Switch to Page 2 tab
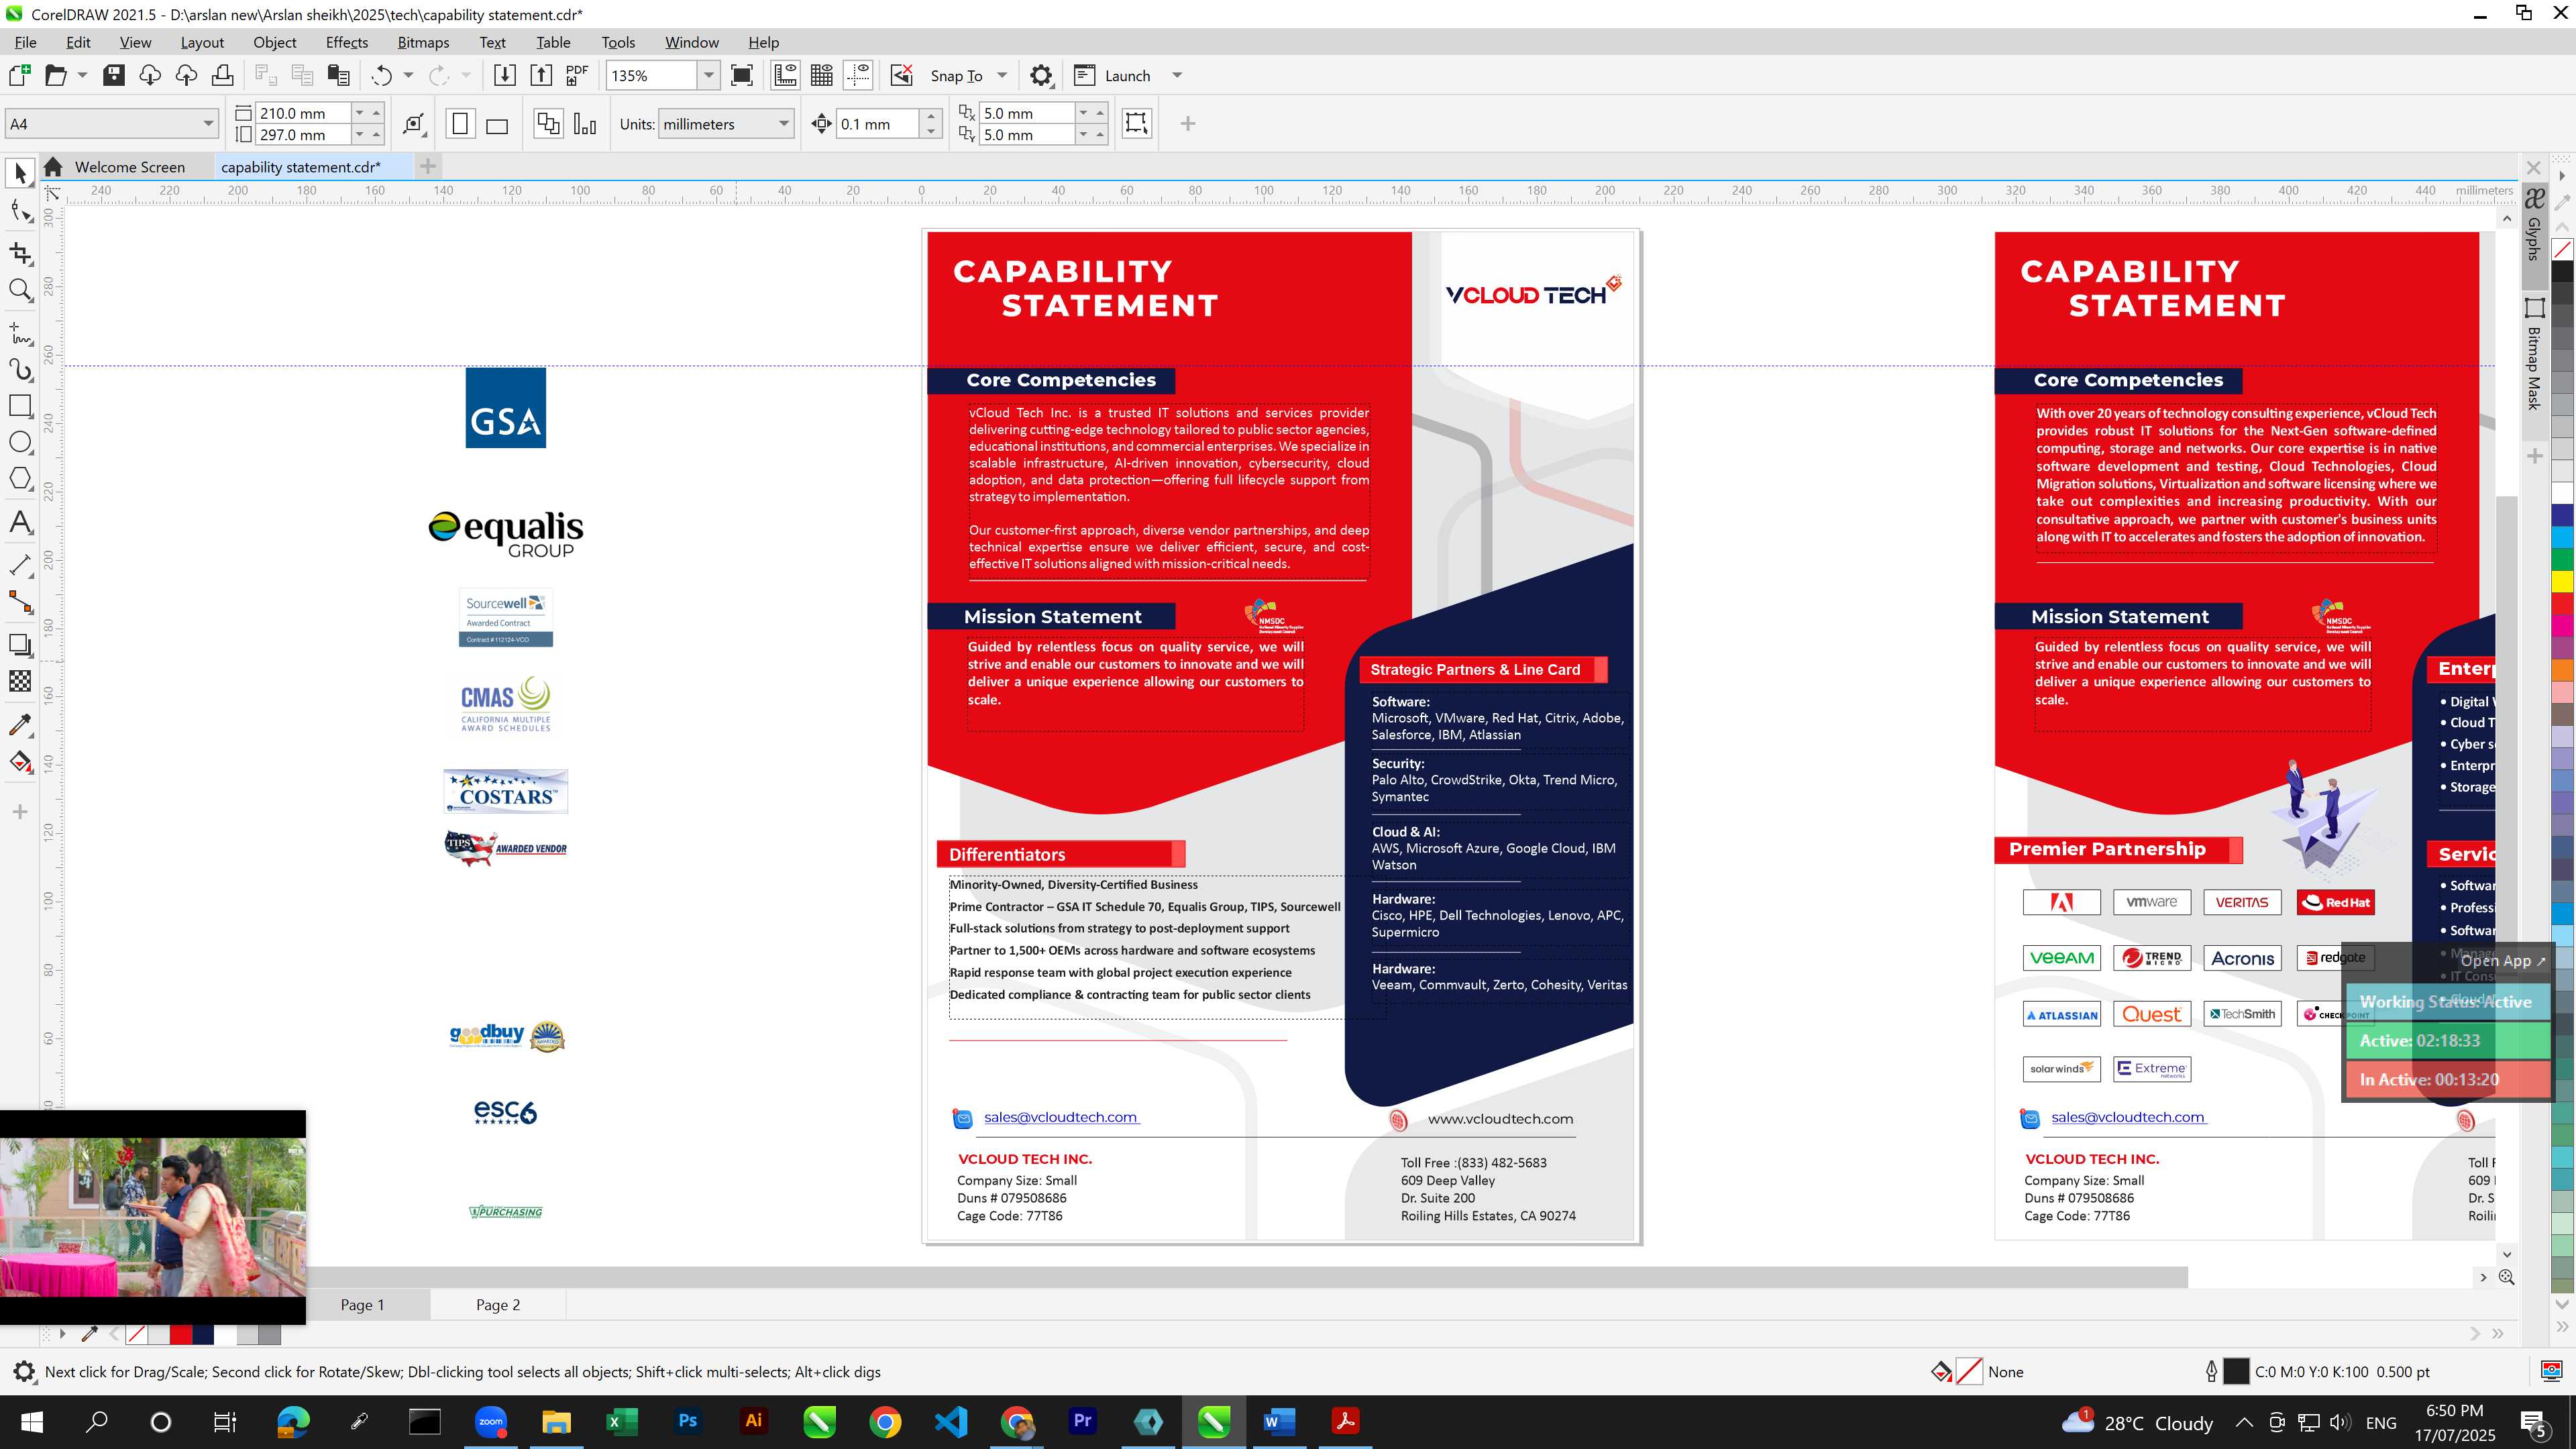The height and width of the screenshot is (1449, 2576). click(x=498, y=1304)
